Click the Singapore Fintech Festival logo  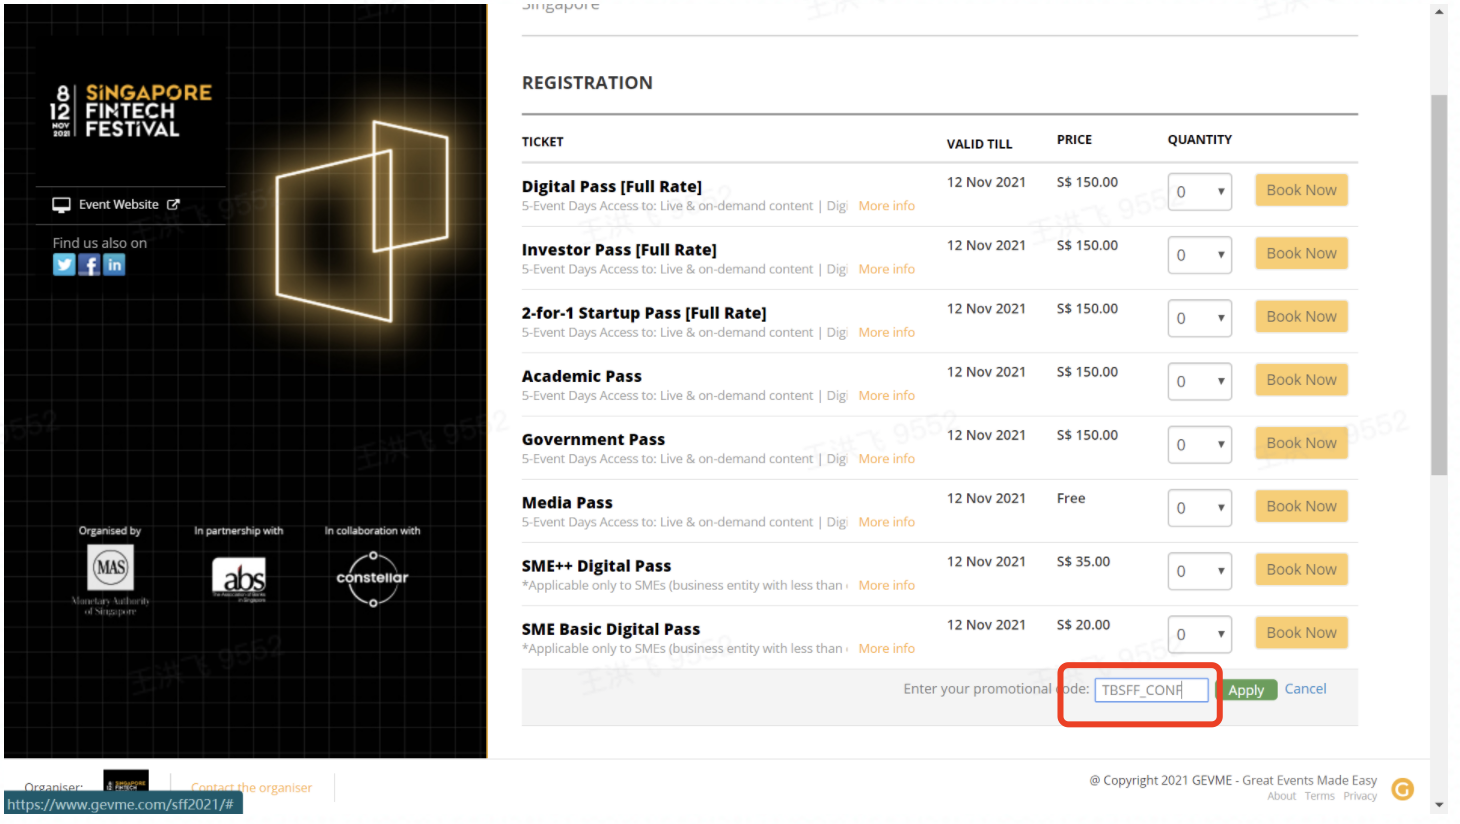tap(131, 110)
